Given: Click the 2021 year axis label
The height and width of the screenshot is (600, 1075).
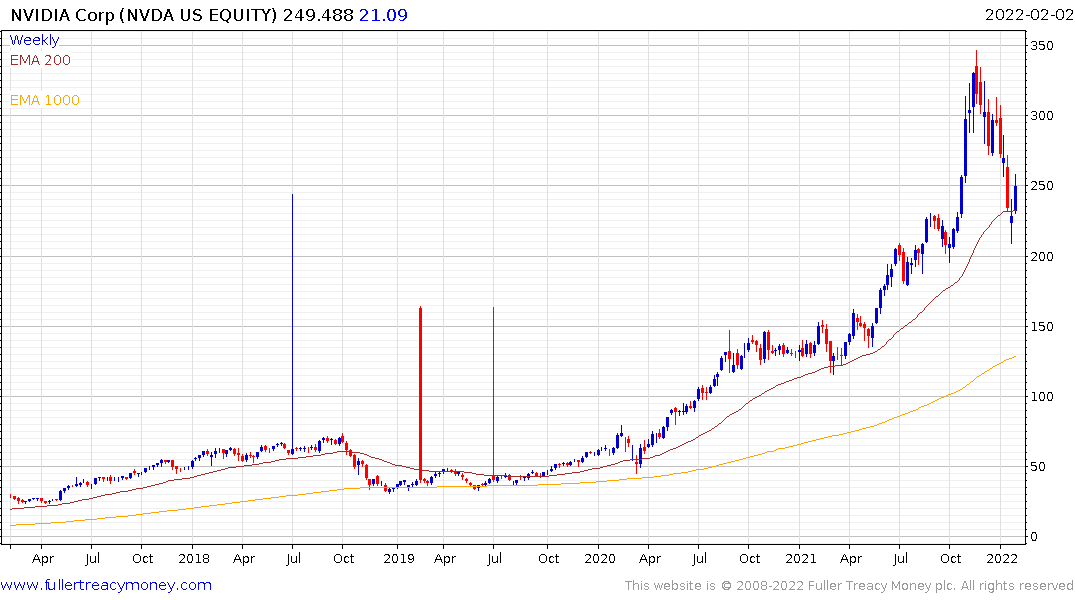Looking at the screenshot, I should pyautogui.click(x=801, y=558).
